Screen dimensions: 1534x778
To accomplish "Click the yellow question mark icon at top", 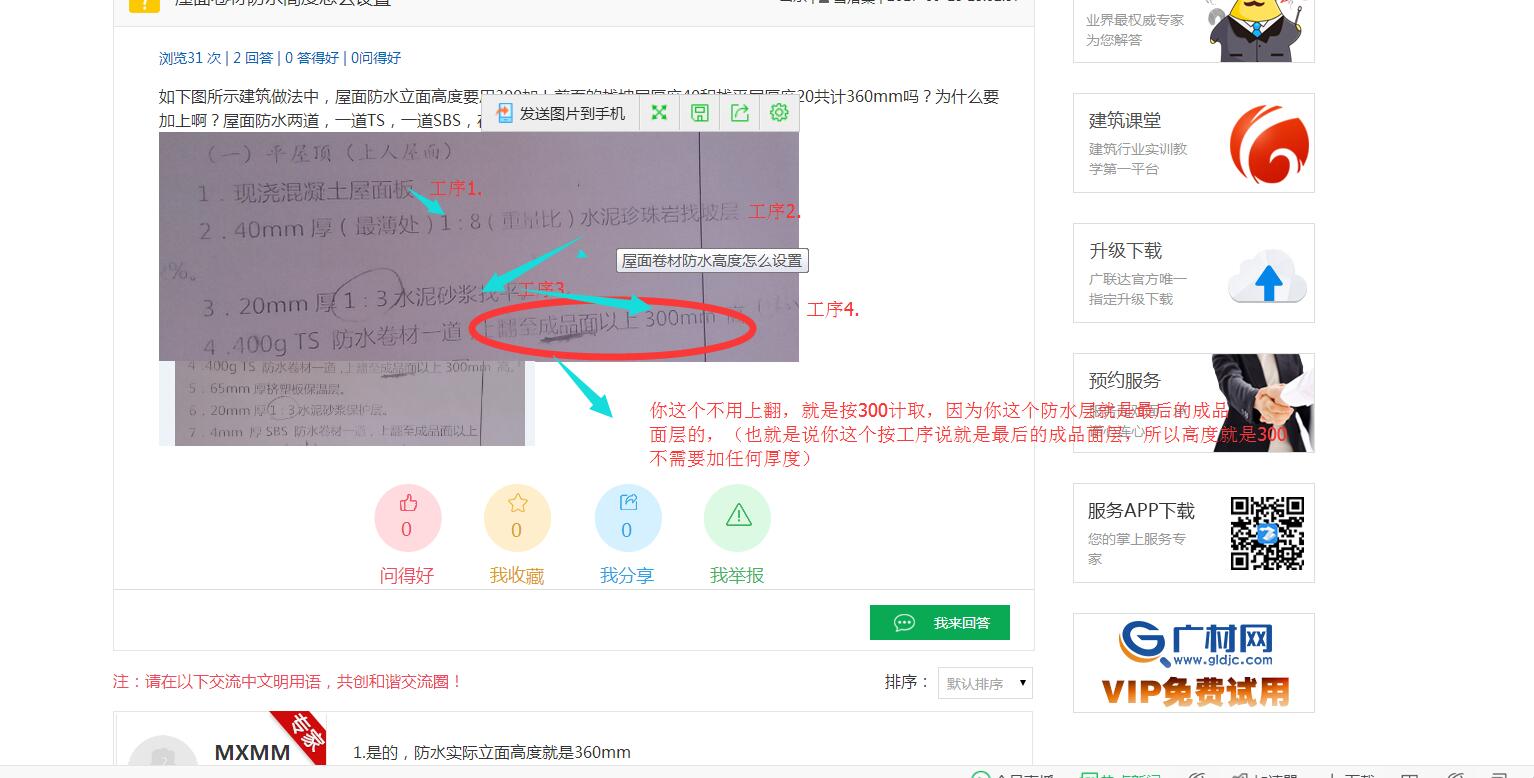I will click(144, 5).
